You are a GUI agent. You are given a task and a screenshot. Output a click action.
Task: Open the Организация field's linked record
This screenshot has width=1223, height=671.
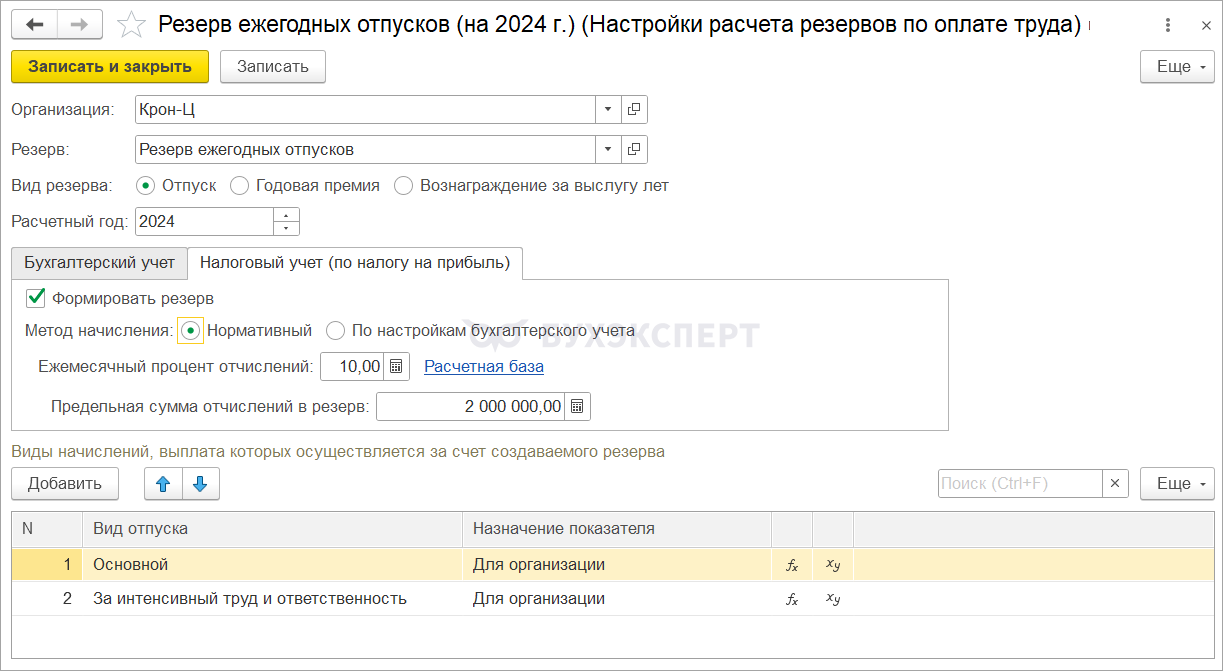tap(634, 109)
